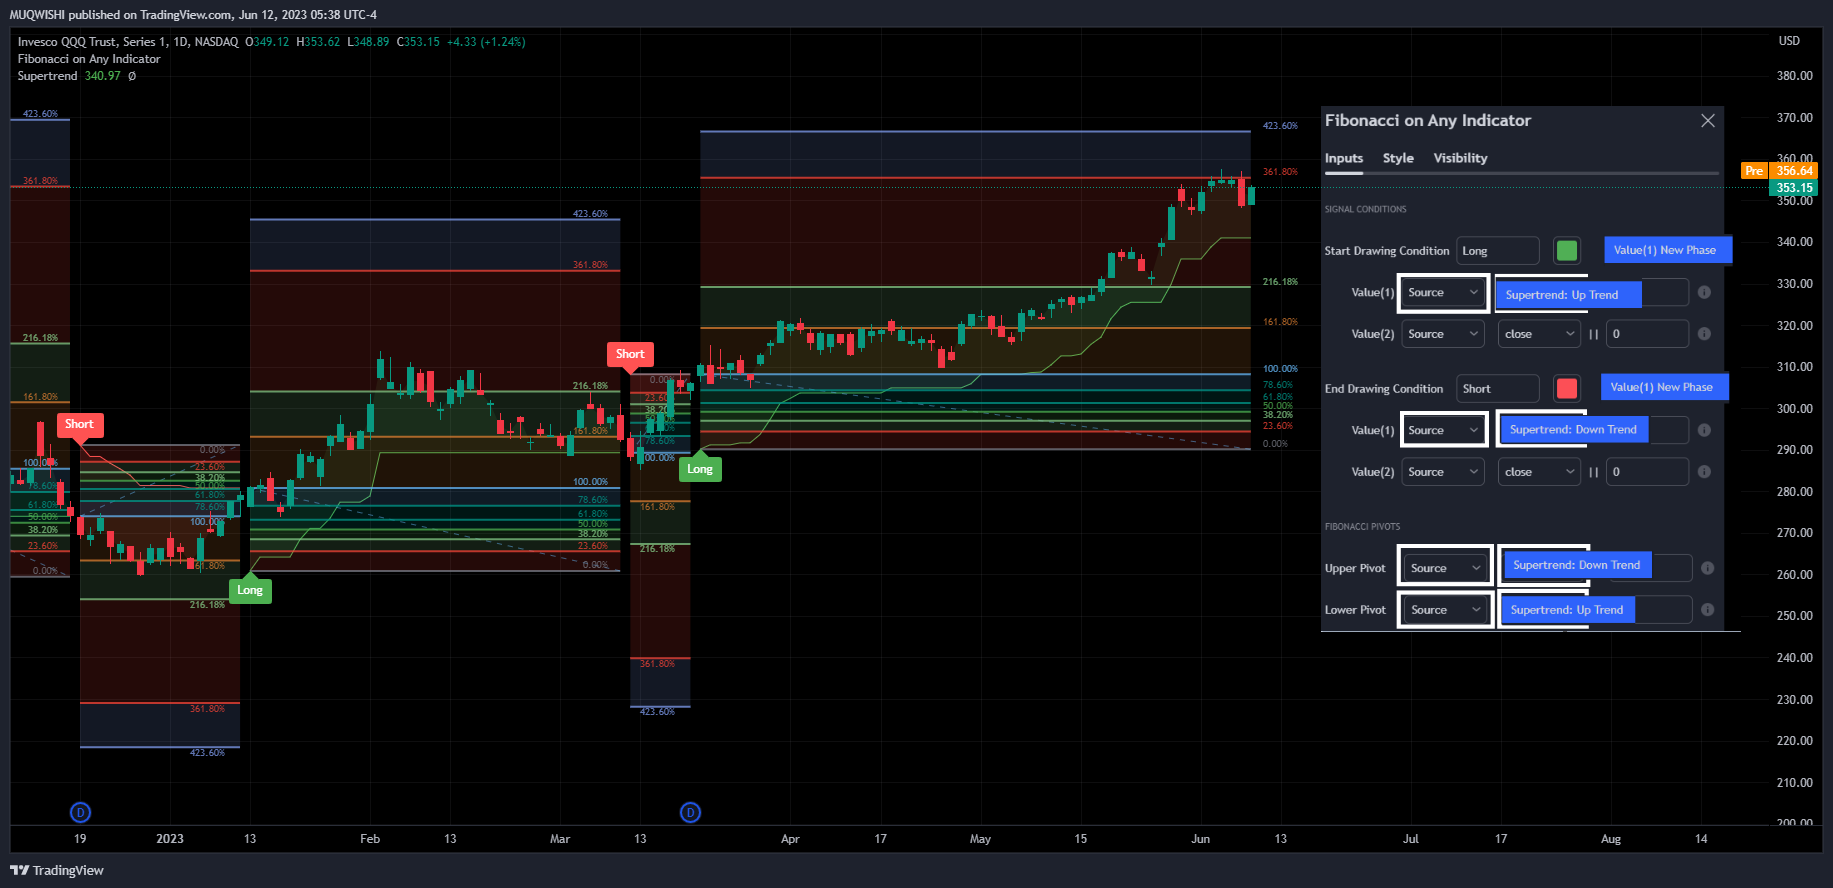Open 'close' dropdown in End condition Value(2) row
Image resolution: width=1833 pixels, height=888 pixels.
(x=1539, y=472)
